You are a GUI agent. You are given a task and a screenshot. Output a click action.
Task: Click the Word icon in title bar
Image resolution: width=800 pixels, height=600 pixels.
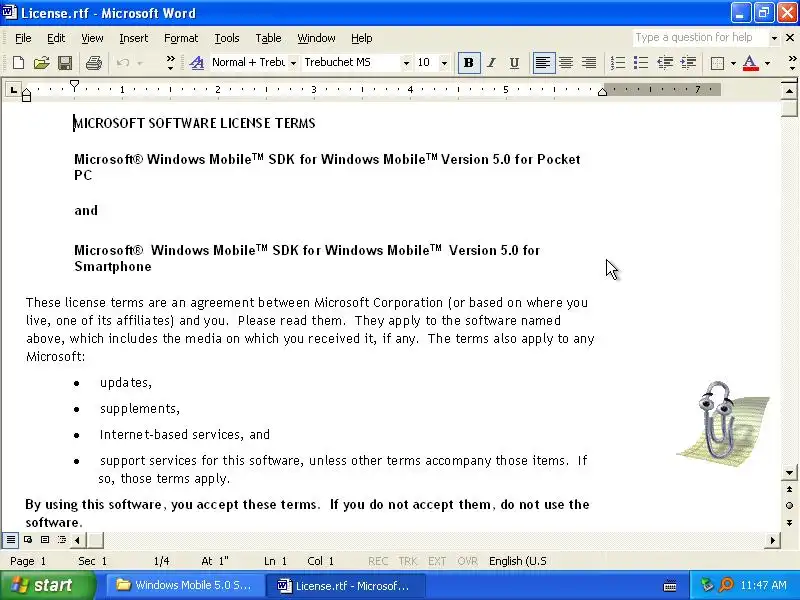click(x=10, y=12)
